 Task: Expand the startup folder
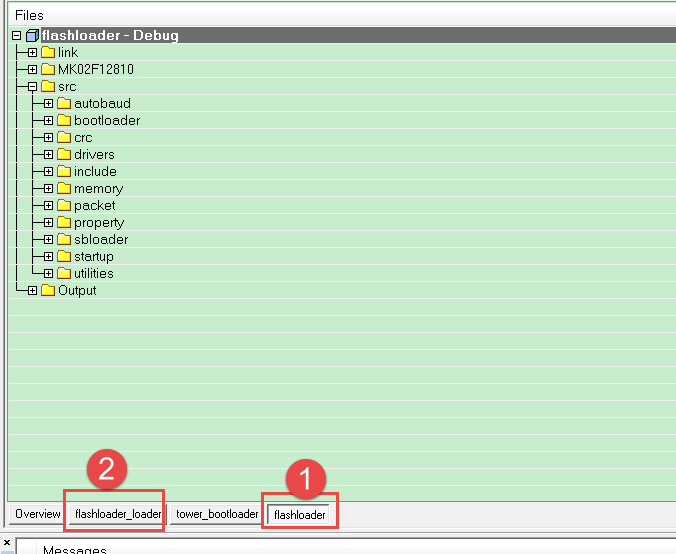48,257
